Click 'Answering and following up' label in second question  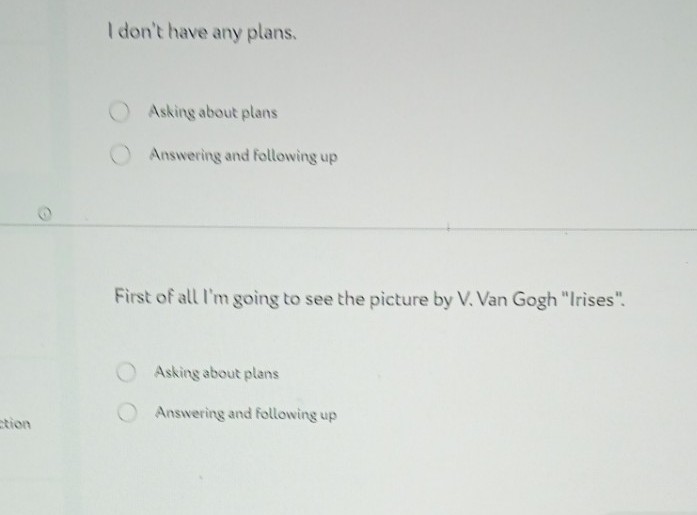click(x=246, y=413)
